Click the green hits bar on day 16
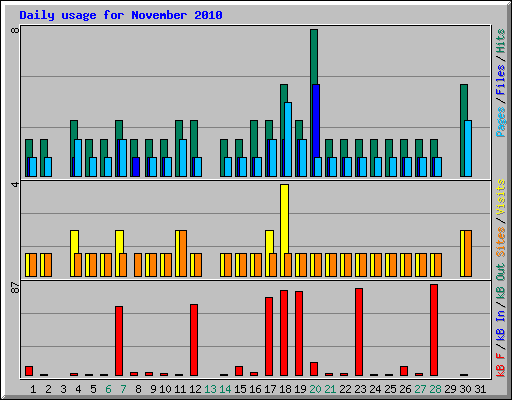This screenshot has height=400, width=512. tap(254, 139)
